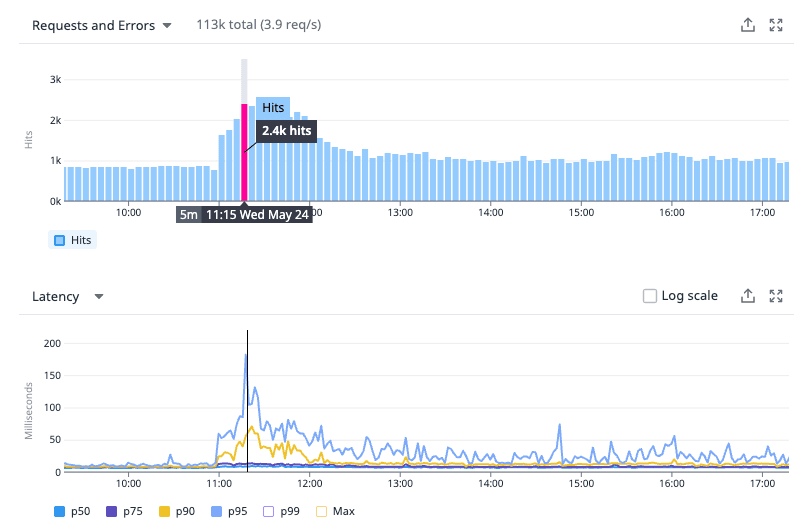
Task: Click the 5m interval time label
Action: pyautogui.click(x=189, y=214)
